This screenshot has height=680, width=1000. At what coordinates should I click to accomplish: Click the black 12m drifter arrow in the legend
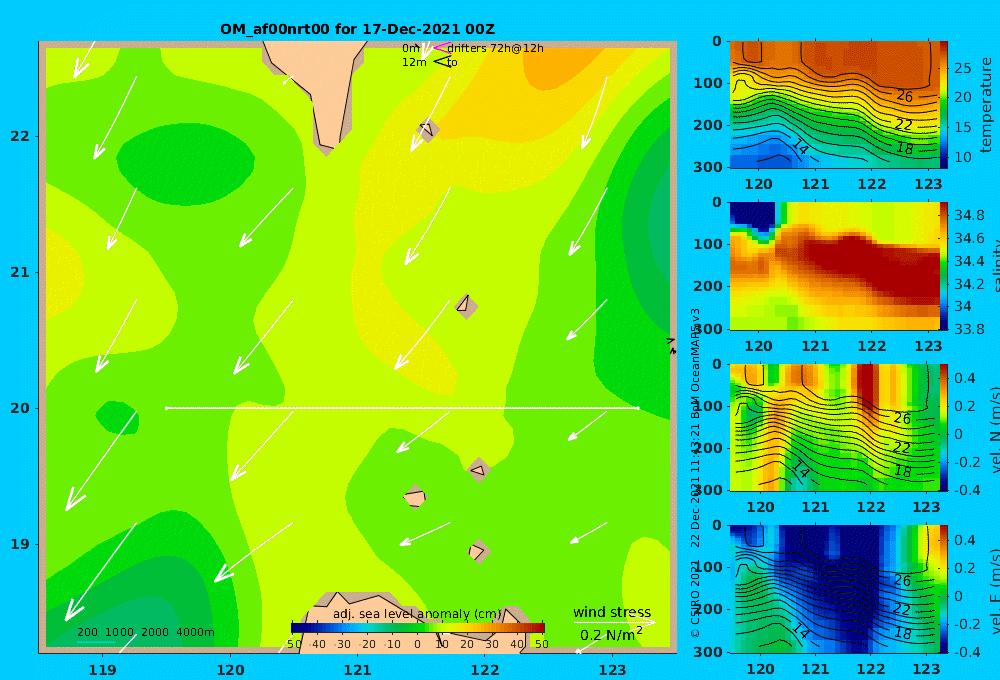point(442,61)
